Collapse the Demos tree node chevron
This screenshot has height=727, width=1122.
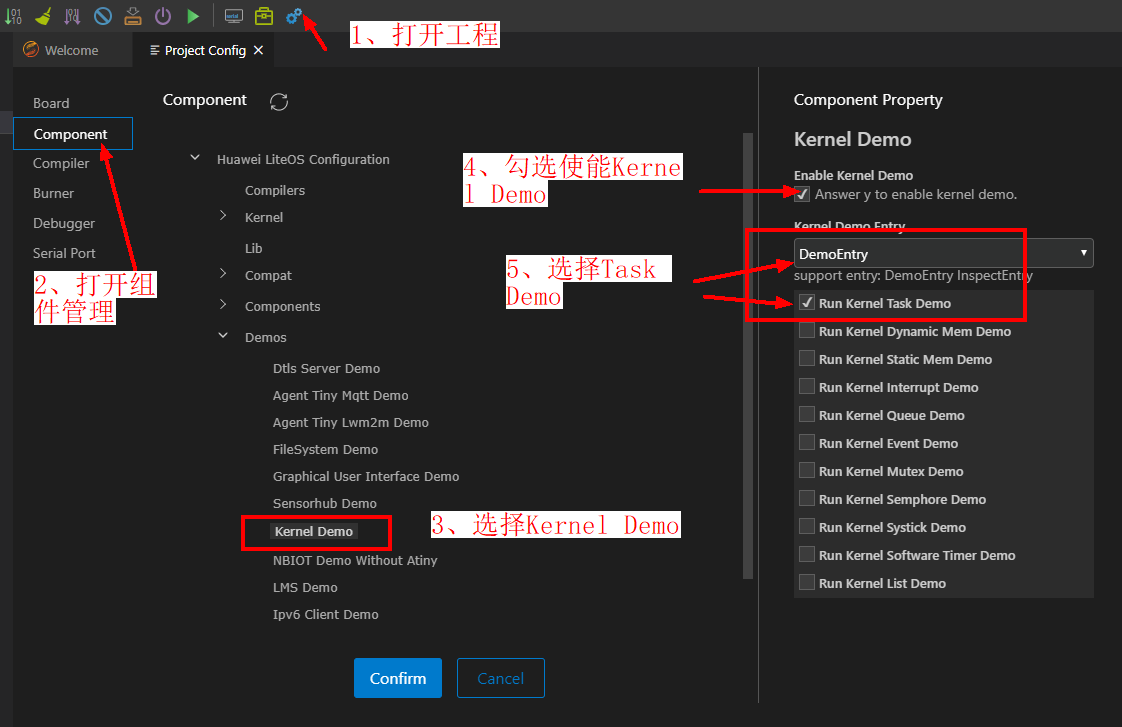(223, 335)
